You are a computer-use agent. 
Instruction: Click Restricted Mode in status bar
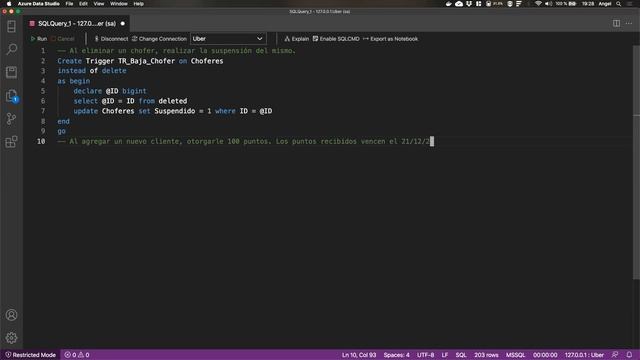point(30,355)
